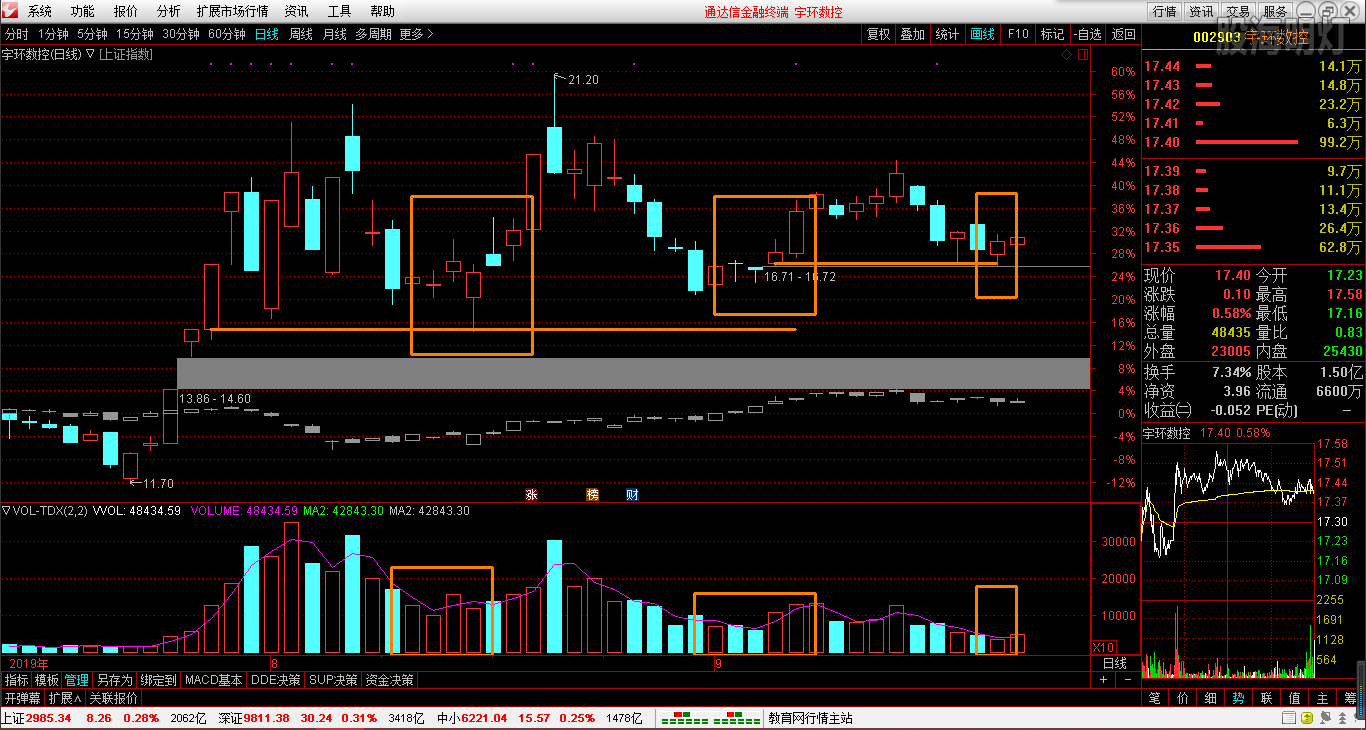The width and height of the screenshot is (1366, 730).
Task: Click the red-green market breadth indicator
Action: coord(711,718)
